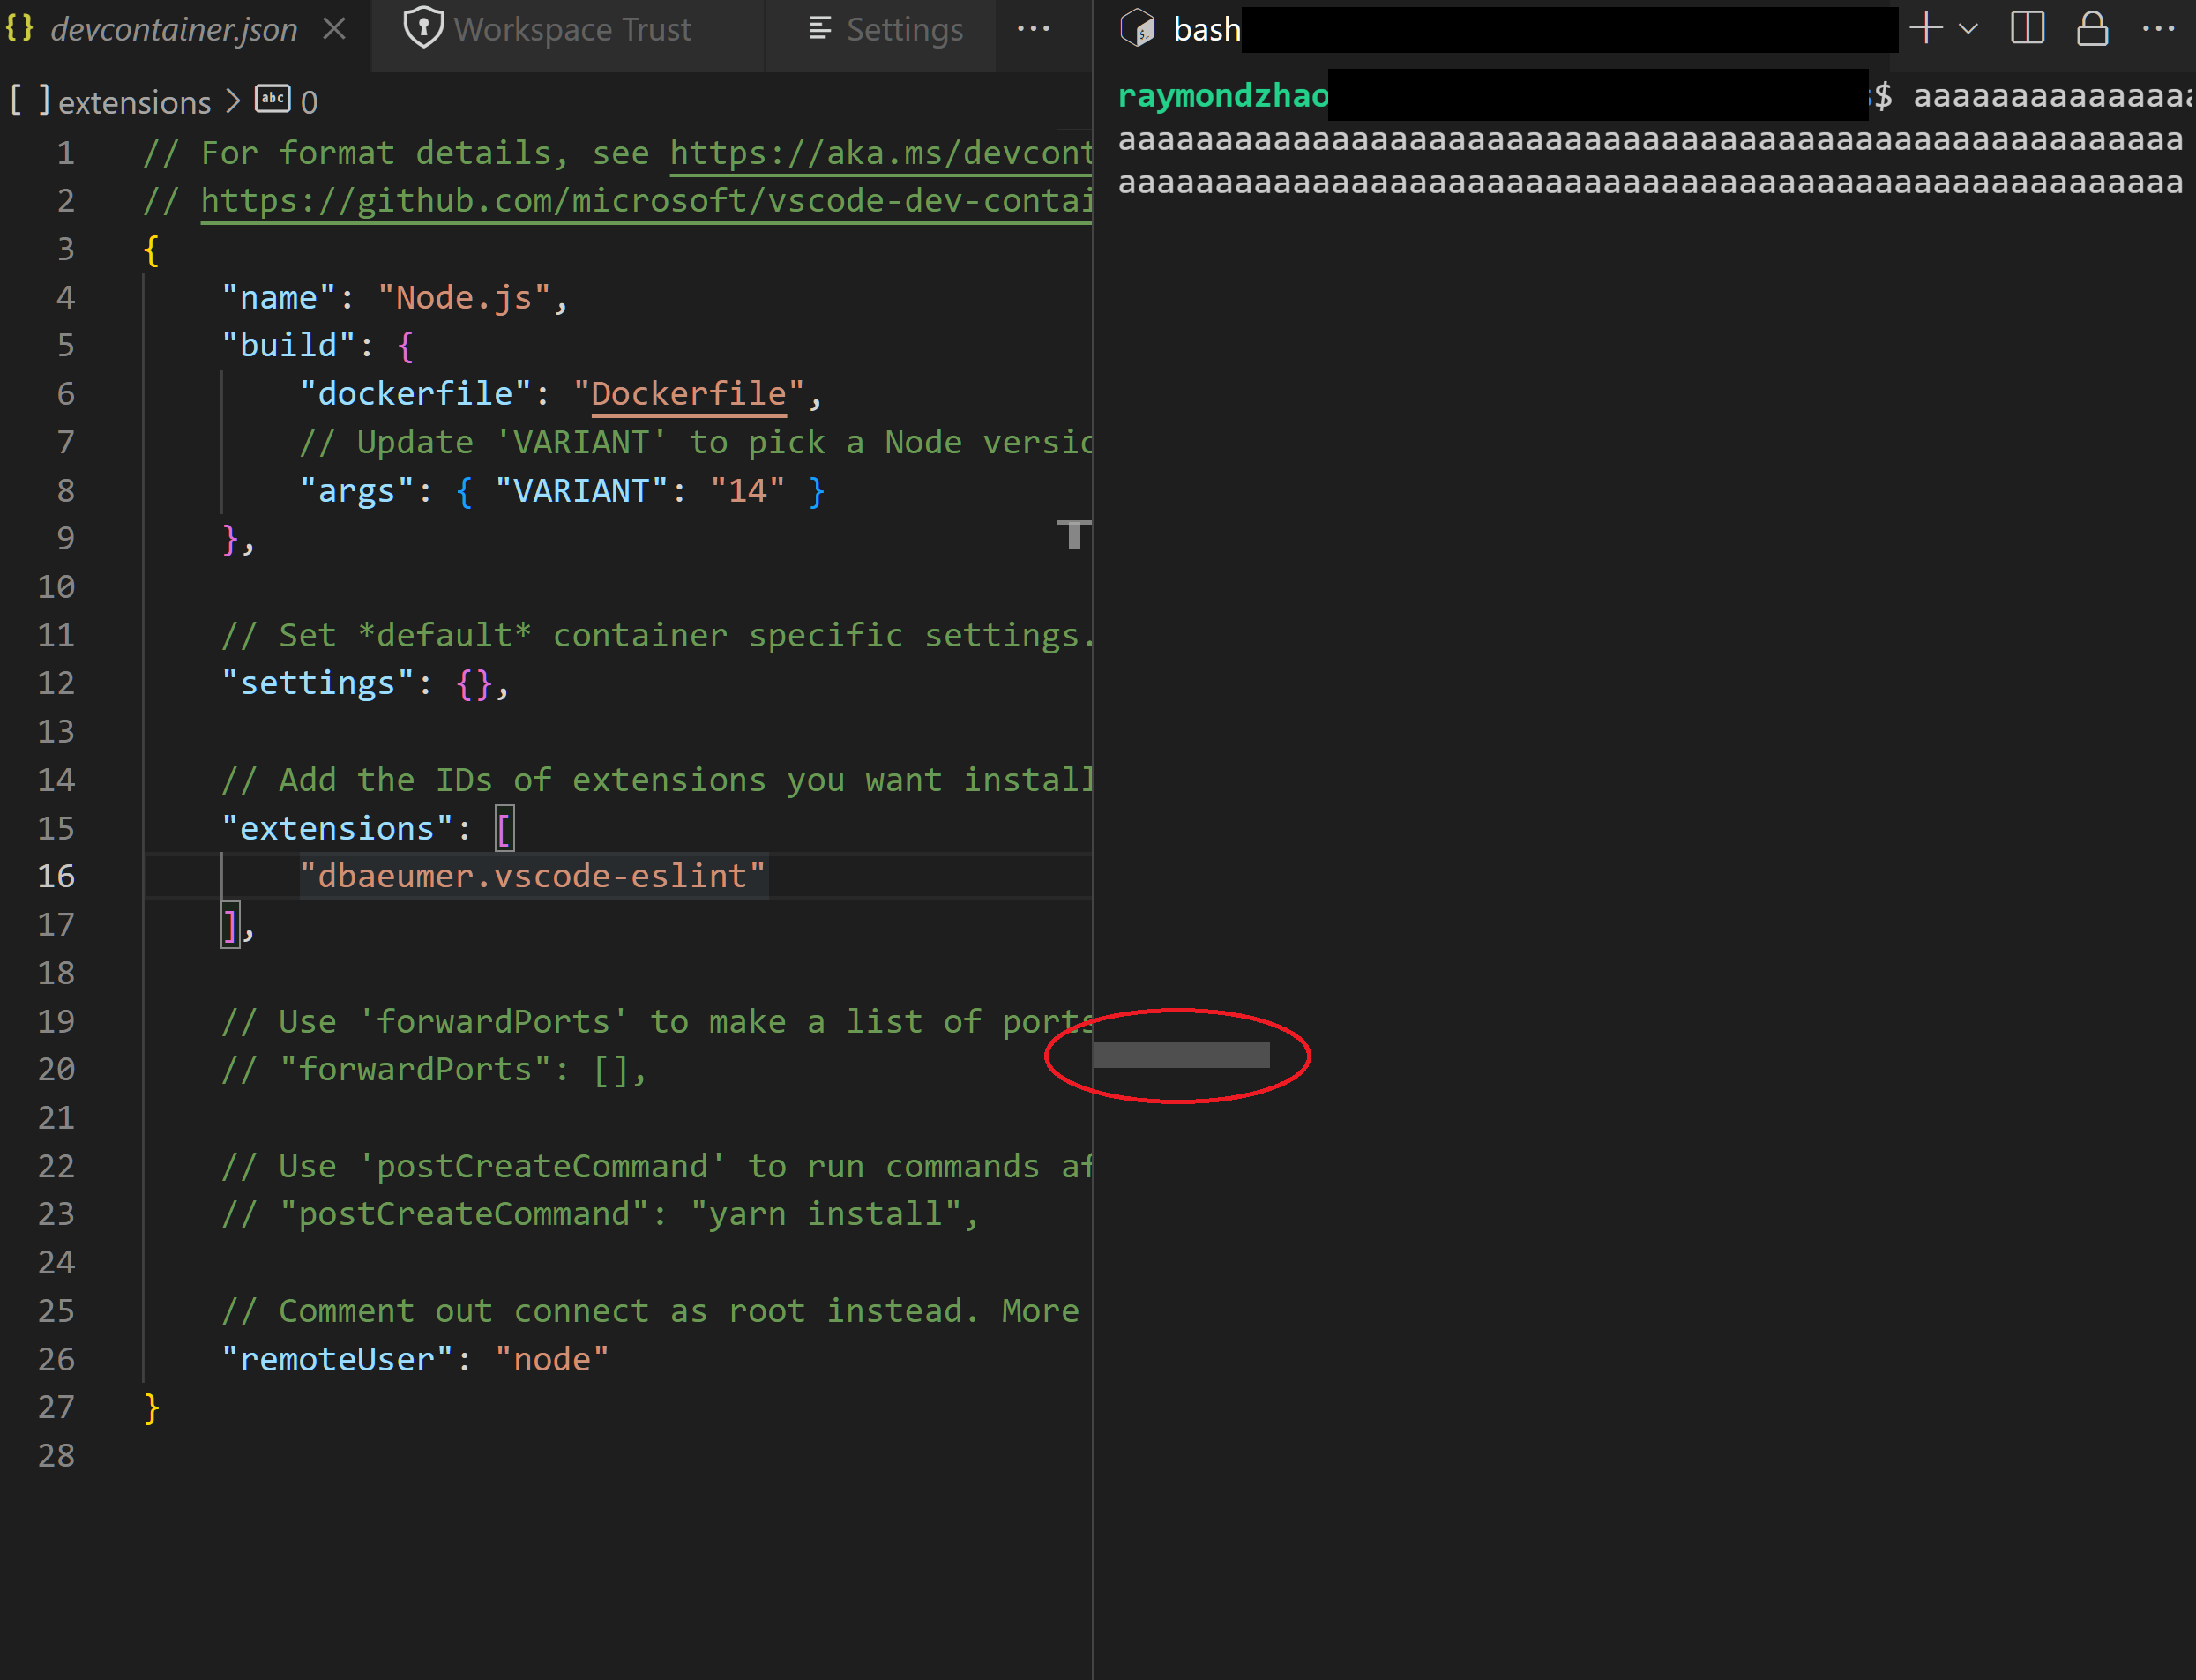Open terminal more actions ellipsis menu

pos(2158,28)
